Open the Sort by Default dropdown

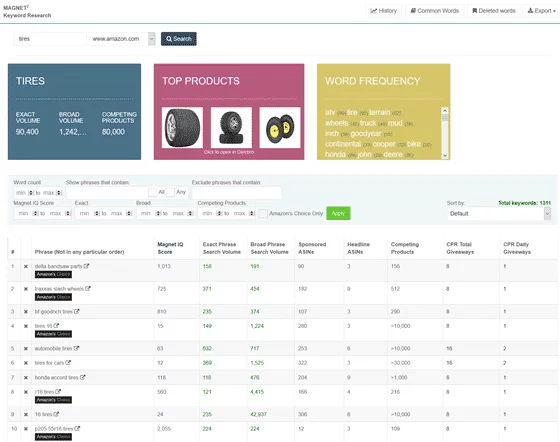point(499,214)
